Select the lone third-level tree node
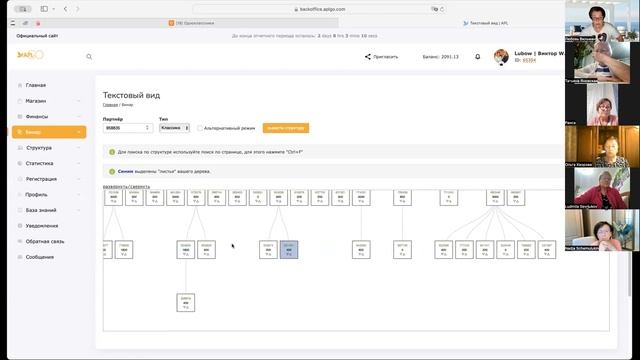 click(186, 302)
